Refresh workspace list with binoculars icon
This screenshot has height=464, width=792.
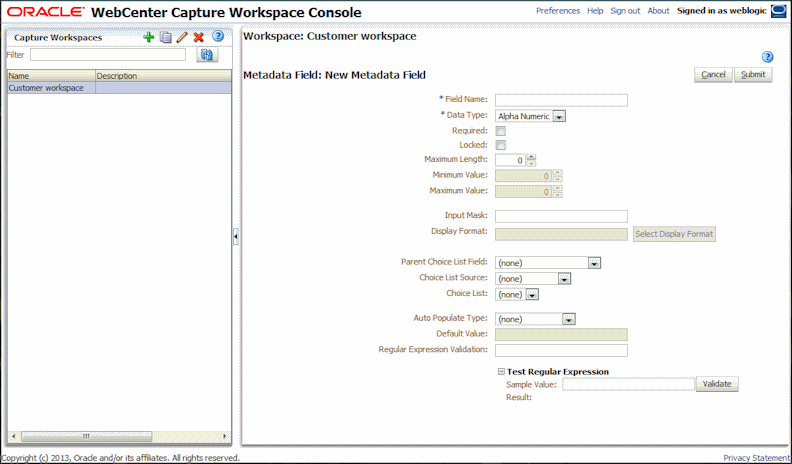207,55
